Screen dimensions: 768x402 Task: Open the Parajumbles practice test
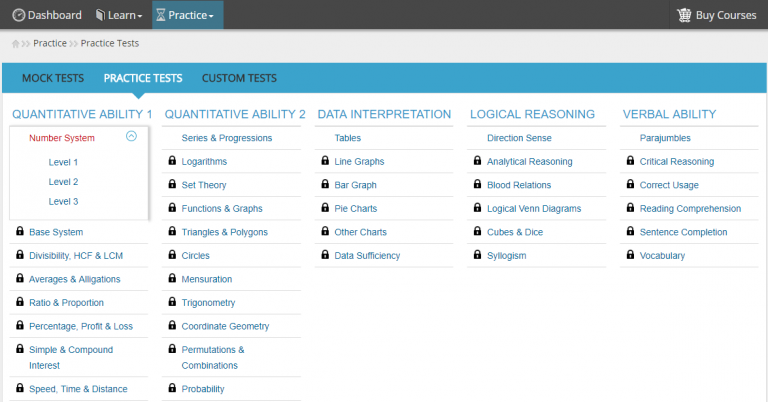click(665, 138)
